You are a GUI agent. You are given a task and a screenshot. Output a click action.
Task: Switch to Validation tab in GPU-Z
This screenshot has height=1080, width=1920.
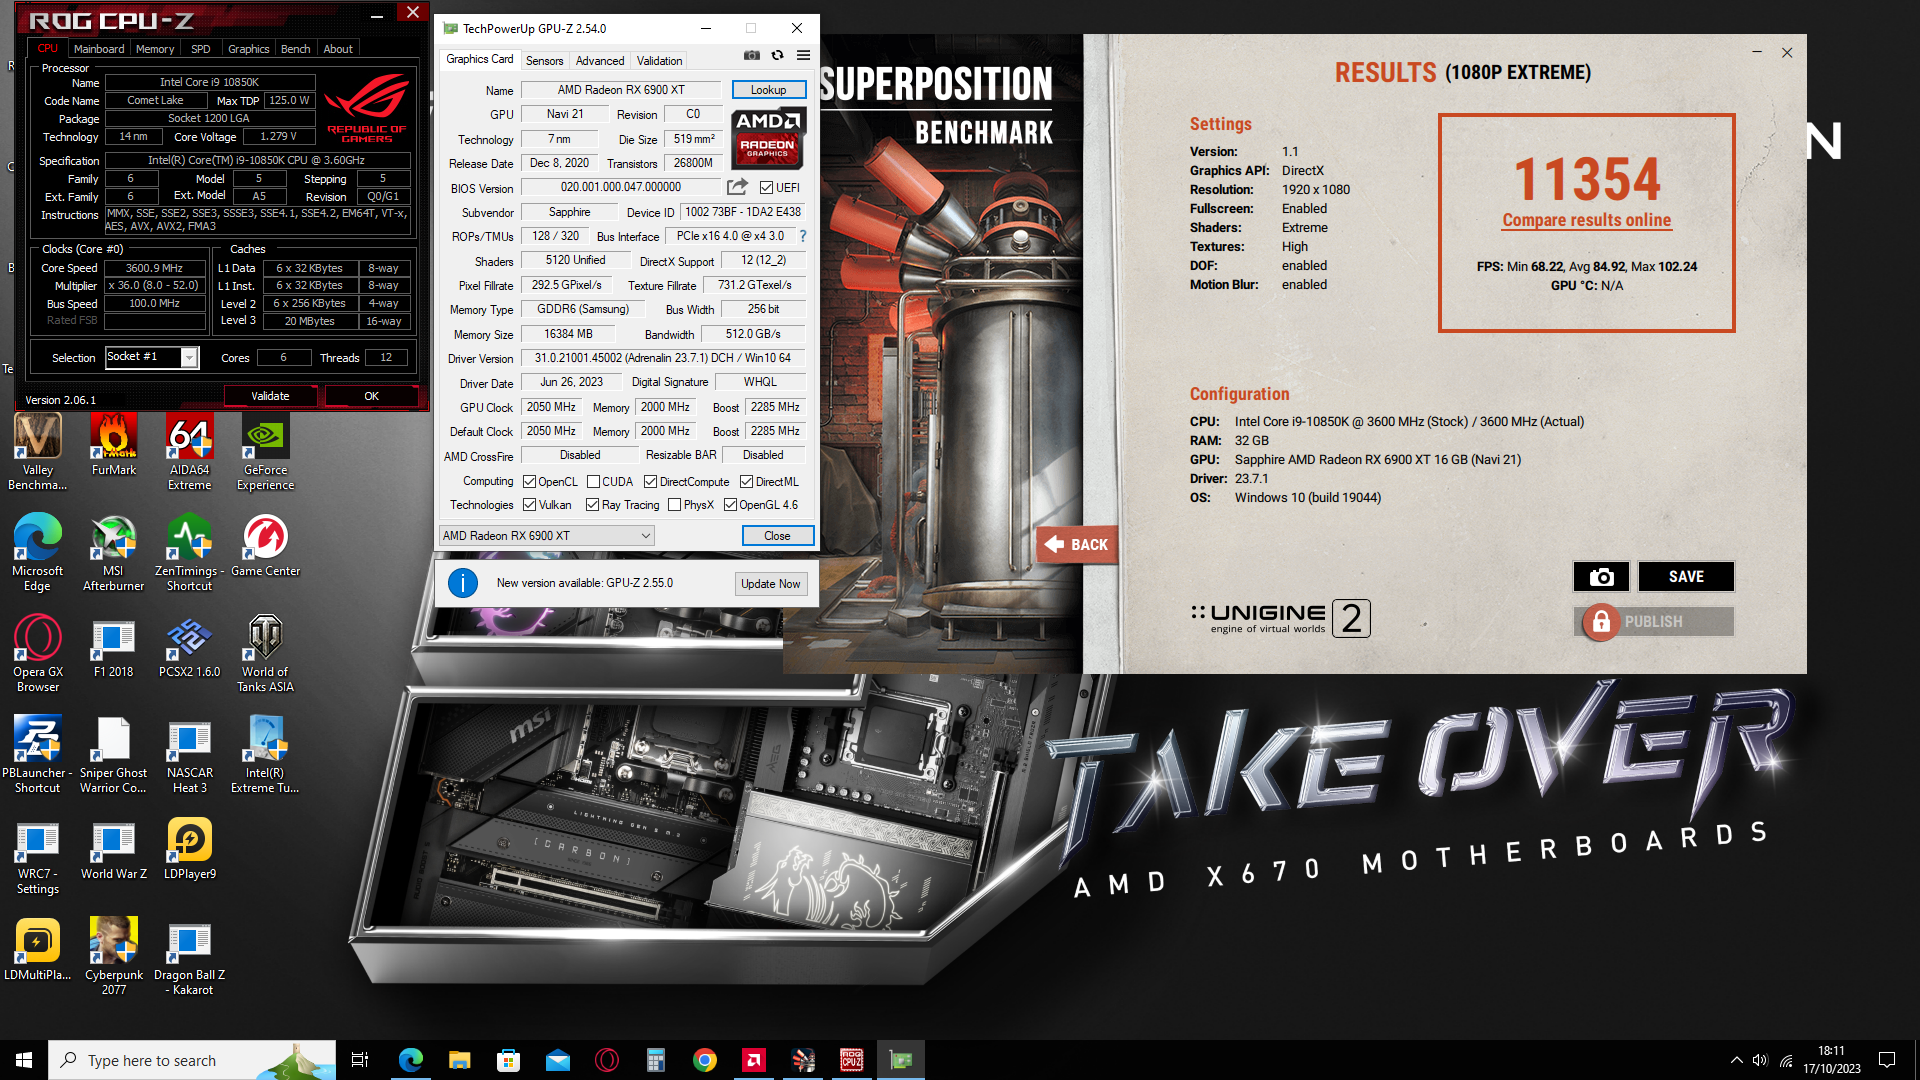[x=660, y=61]
